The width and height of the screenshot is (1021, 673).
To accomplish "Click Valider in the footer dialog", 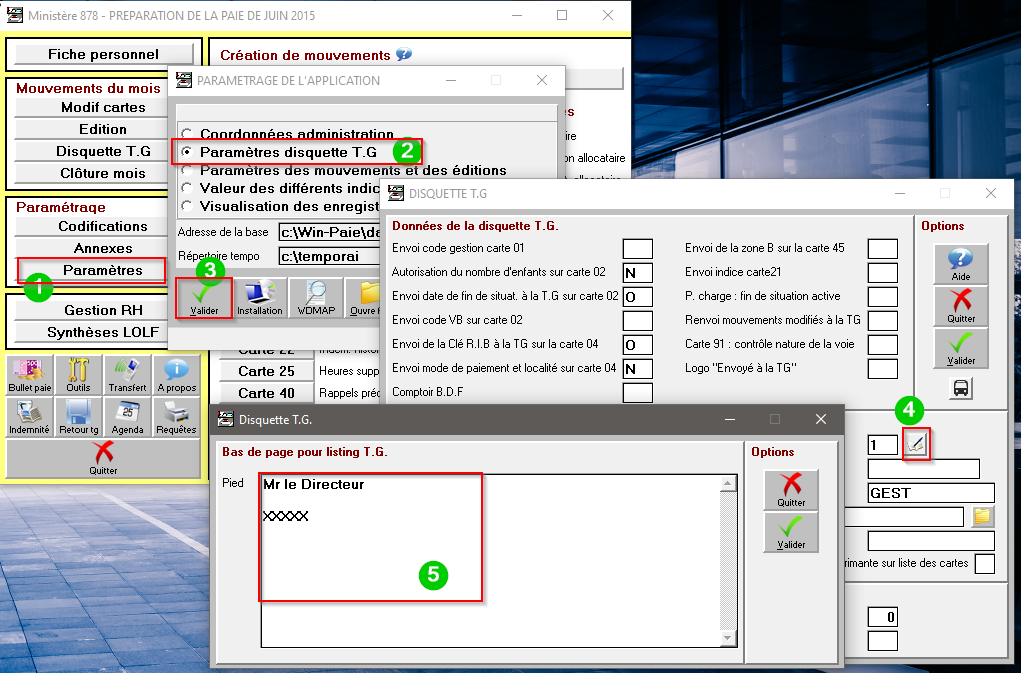I will click(790, 532).
